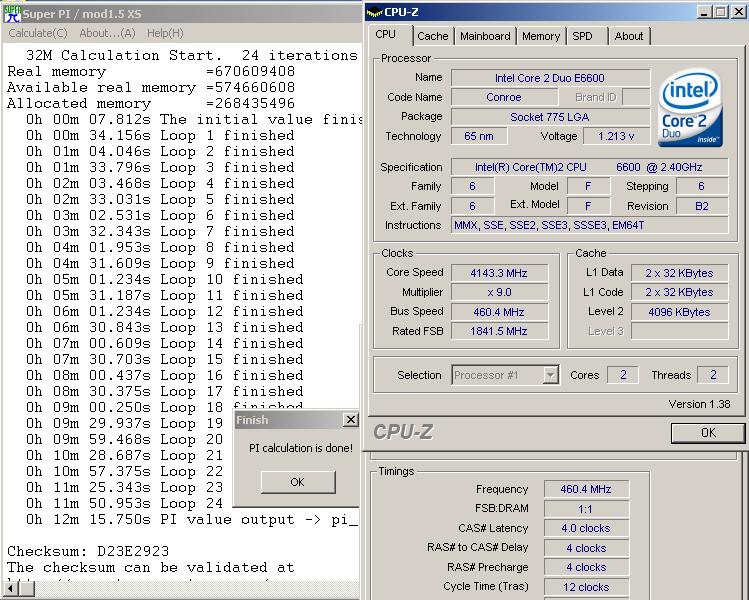Click the Stepping value 6
749x600 pixels.
pyautogui.click(x=702, y=186)
